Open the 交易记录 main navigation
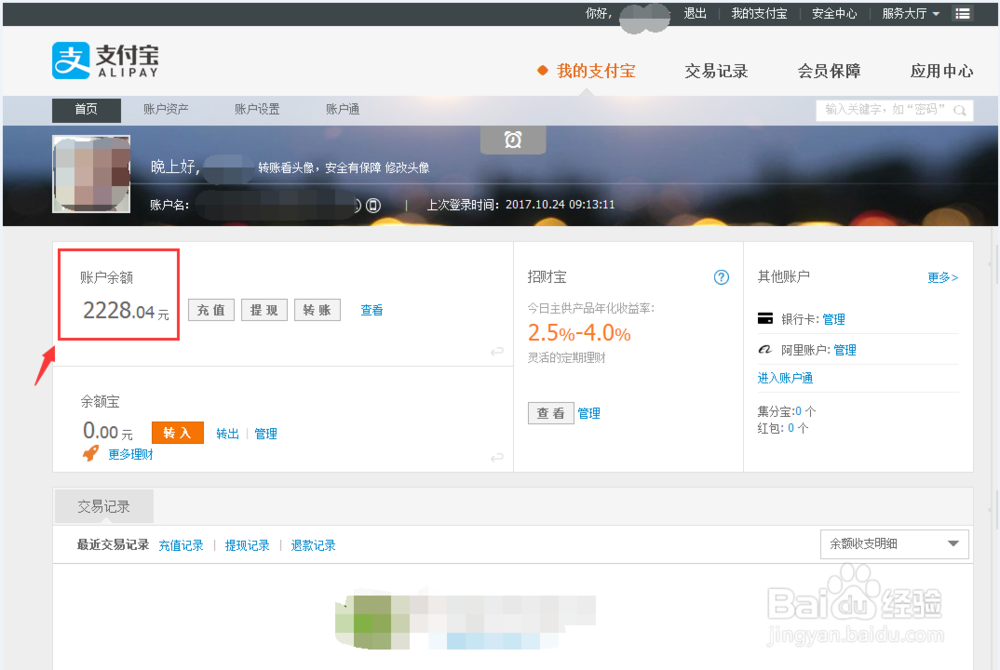 (716, 71)
